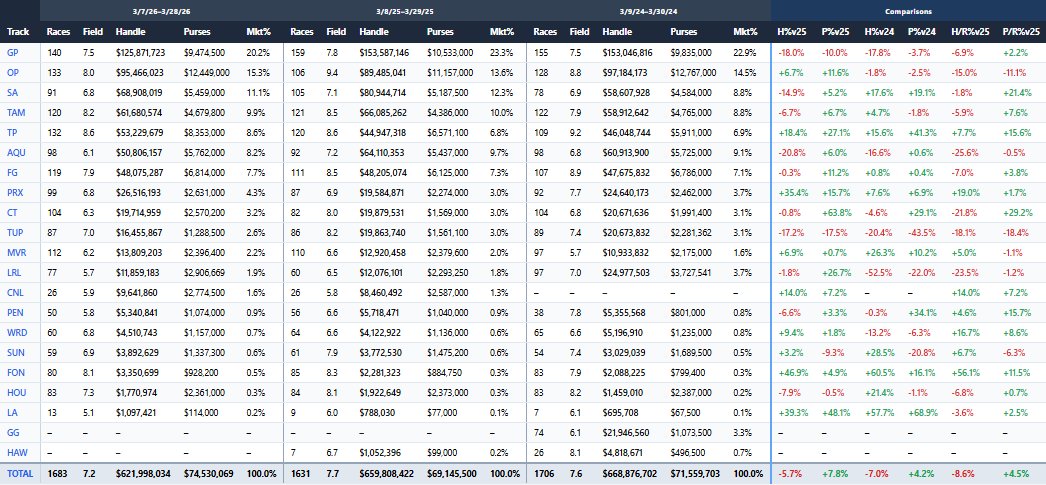Select CNL purses value $2,774,500
The height and width of the screenshot is (485, 1046).
(204, 293)
